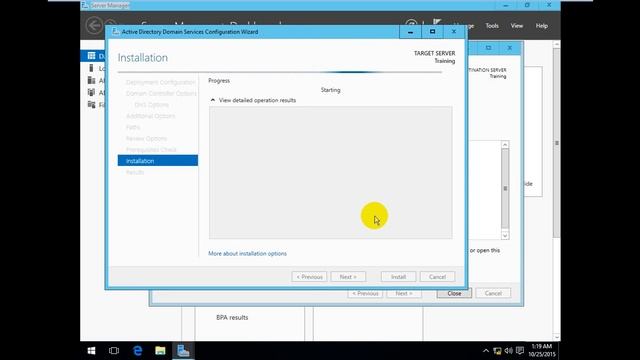Open the Action Center tray icon
Viewport: 640px width, 360px height.
point(520,351)
